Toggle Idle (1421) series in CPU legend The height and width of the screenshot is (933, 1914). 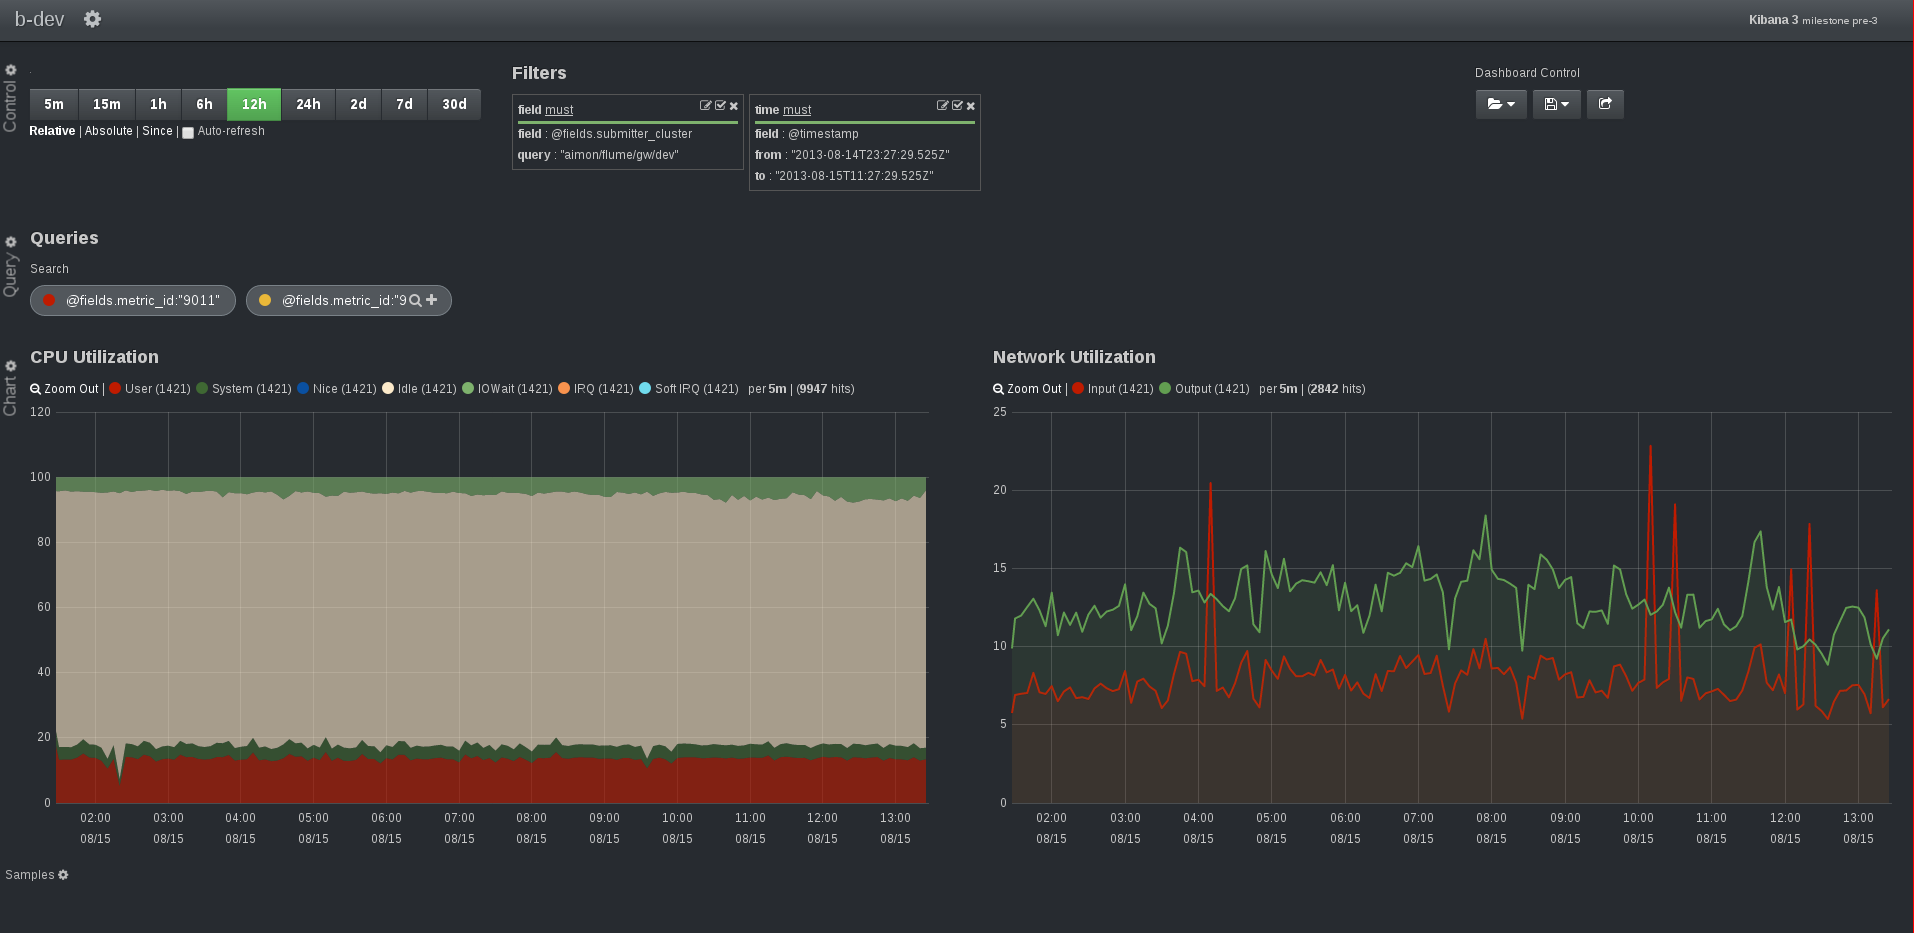click(x=420, y=389)
